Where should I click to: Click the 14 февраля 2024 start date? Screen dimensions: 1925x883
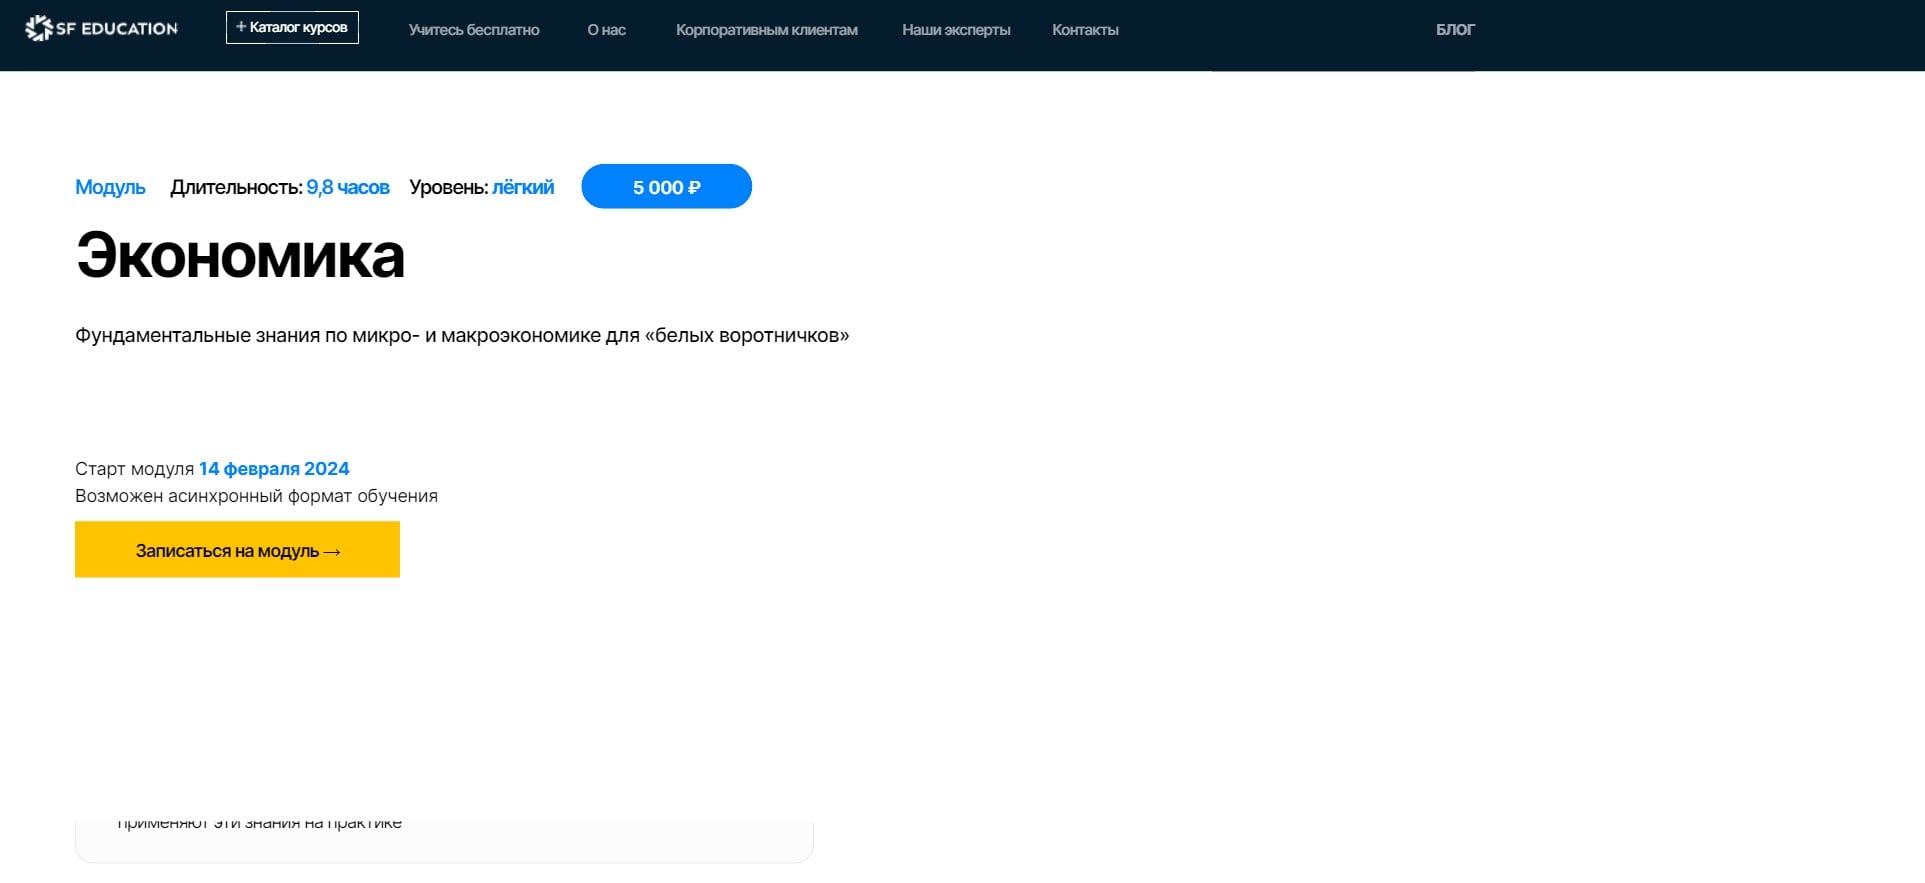click(274, 469)
